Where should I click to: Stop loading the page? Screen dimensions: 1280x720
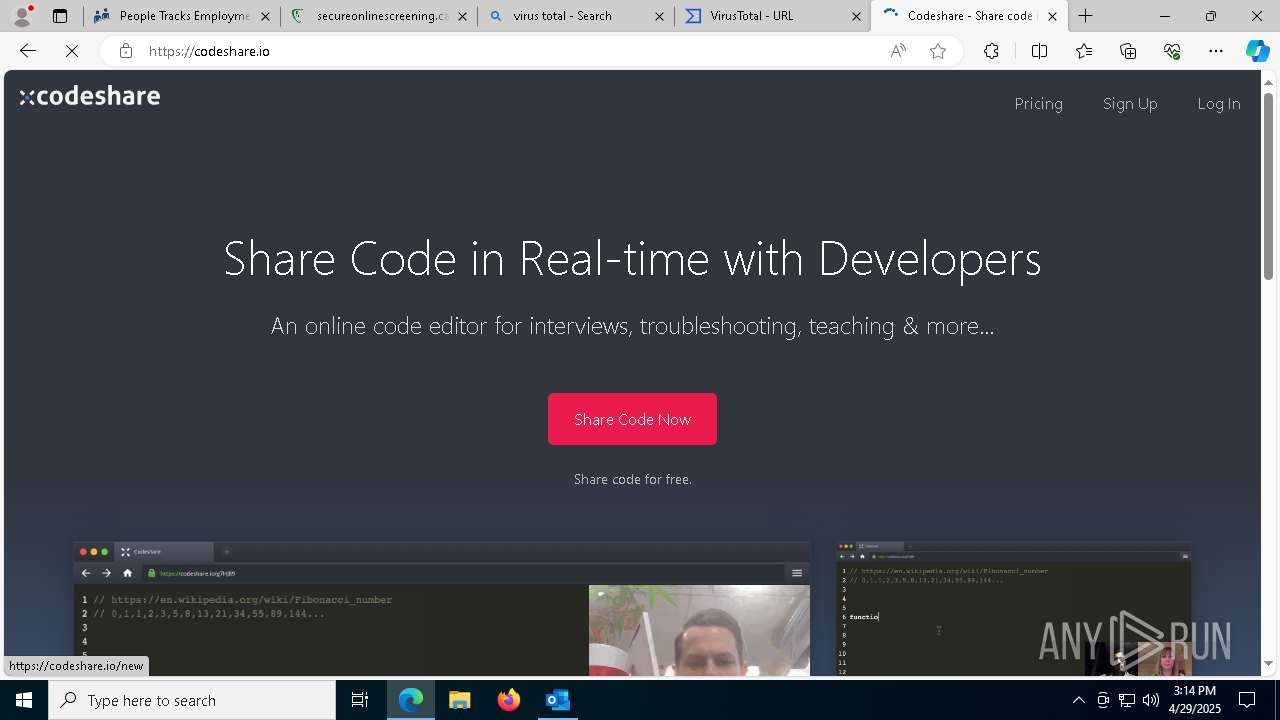[72, 51]
